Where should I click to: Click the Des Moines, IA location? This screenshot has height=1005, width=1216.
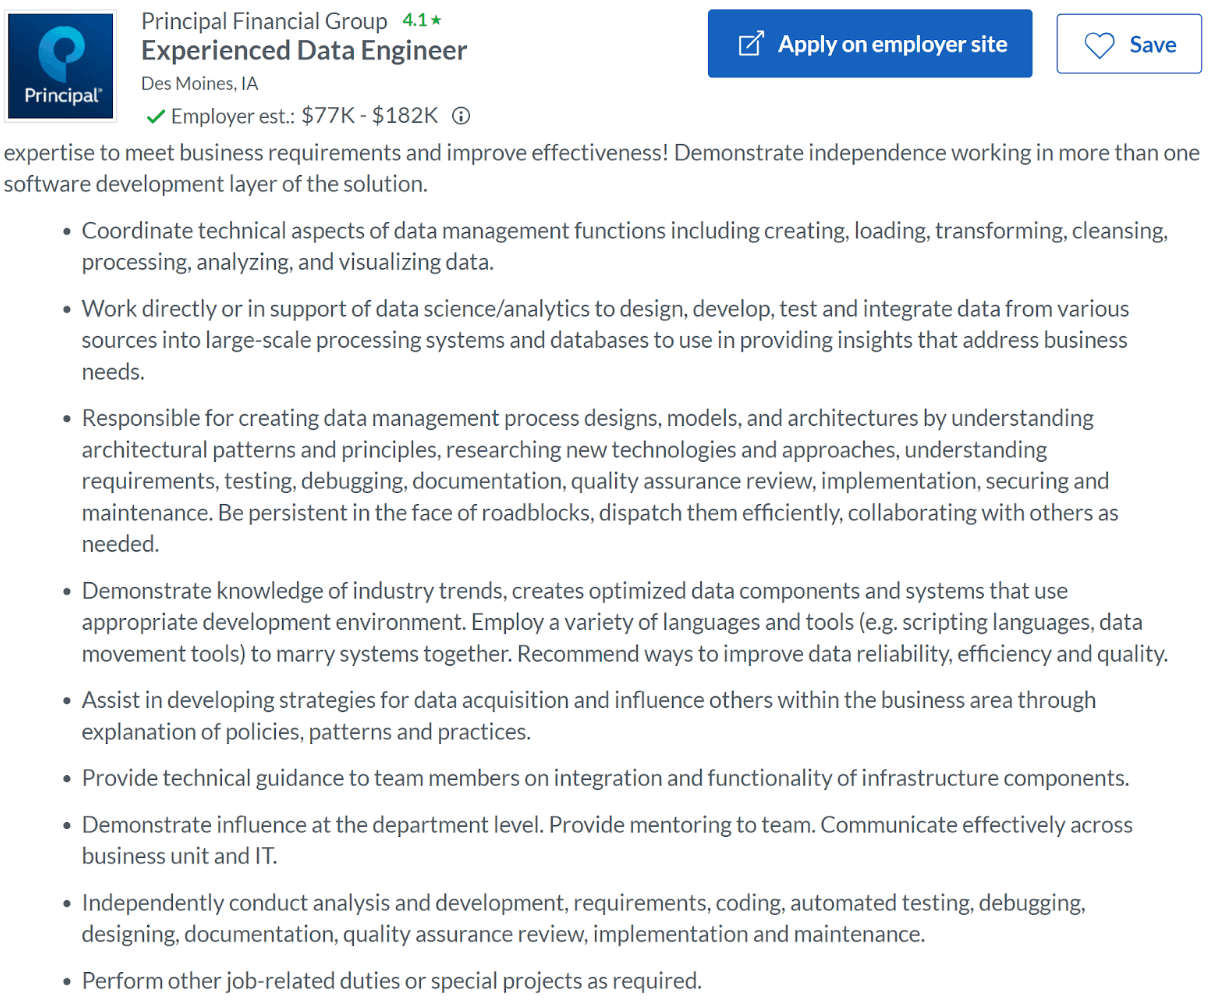[199, 83]
